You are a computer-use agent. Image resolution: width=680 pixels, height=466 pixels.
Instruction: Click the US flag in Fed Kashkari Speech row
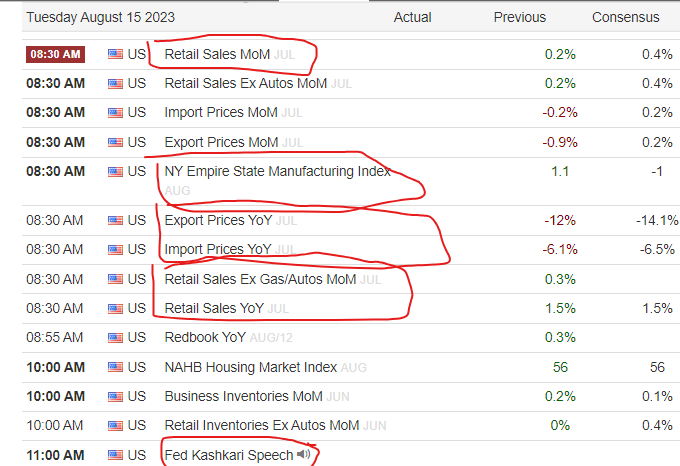point(115,455)
